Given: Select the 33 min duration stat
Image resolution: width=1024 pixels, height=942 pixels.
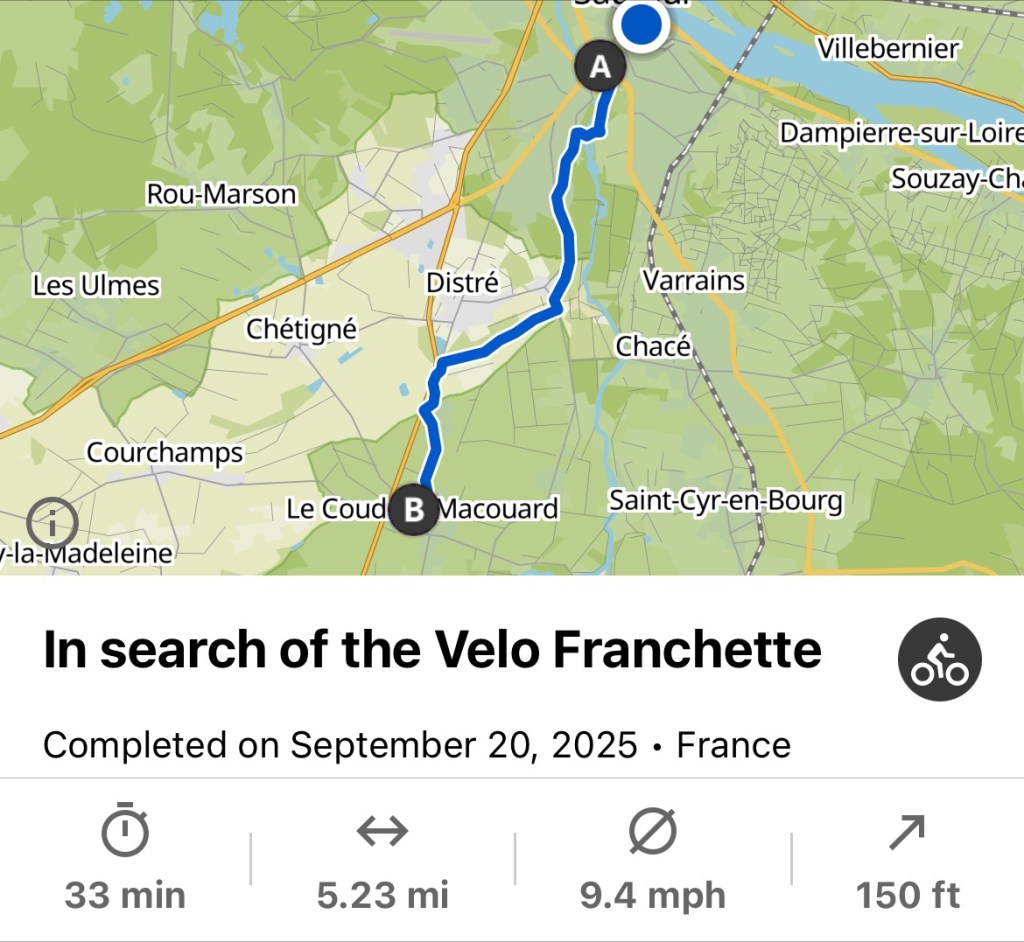Looking at the screenshot, I should tap(125, 895).
